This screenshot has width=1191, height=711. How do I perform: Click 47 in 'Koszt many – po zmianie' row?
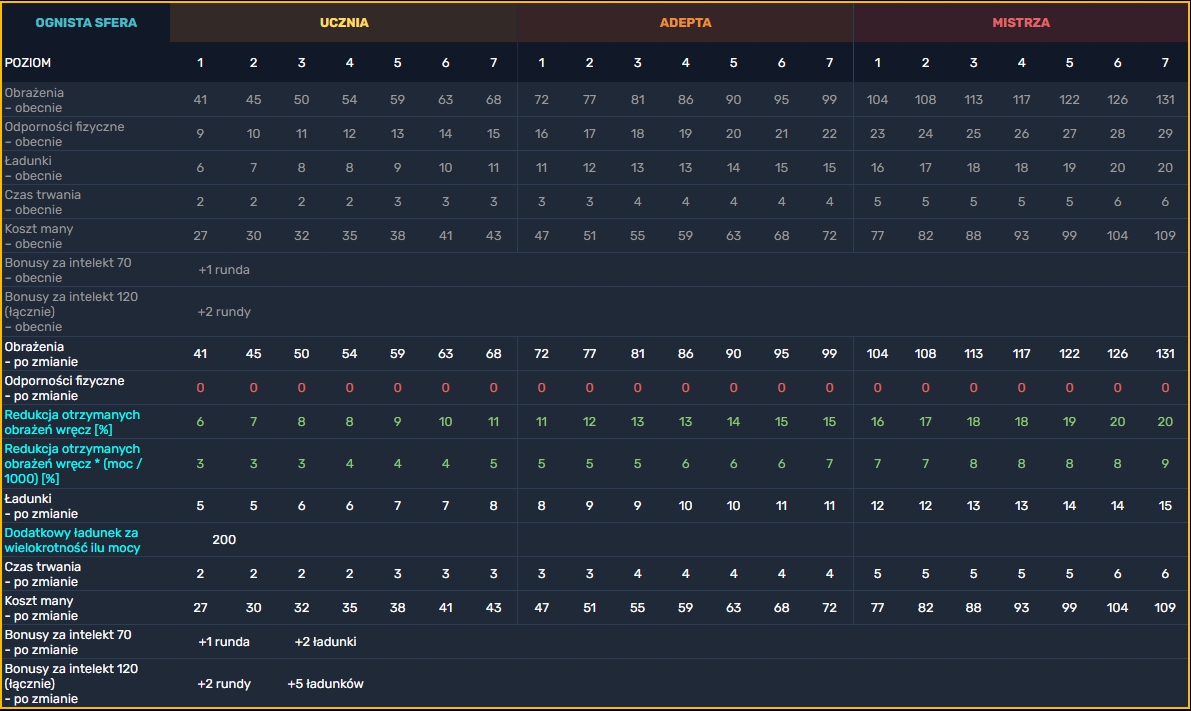[541, 608]
